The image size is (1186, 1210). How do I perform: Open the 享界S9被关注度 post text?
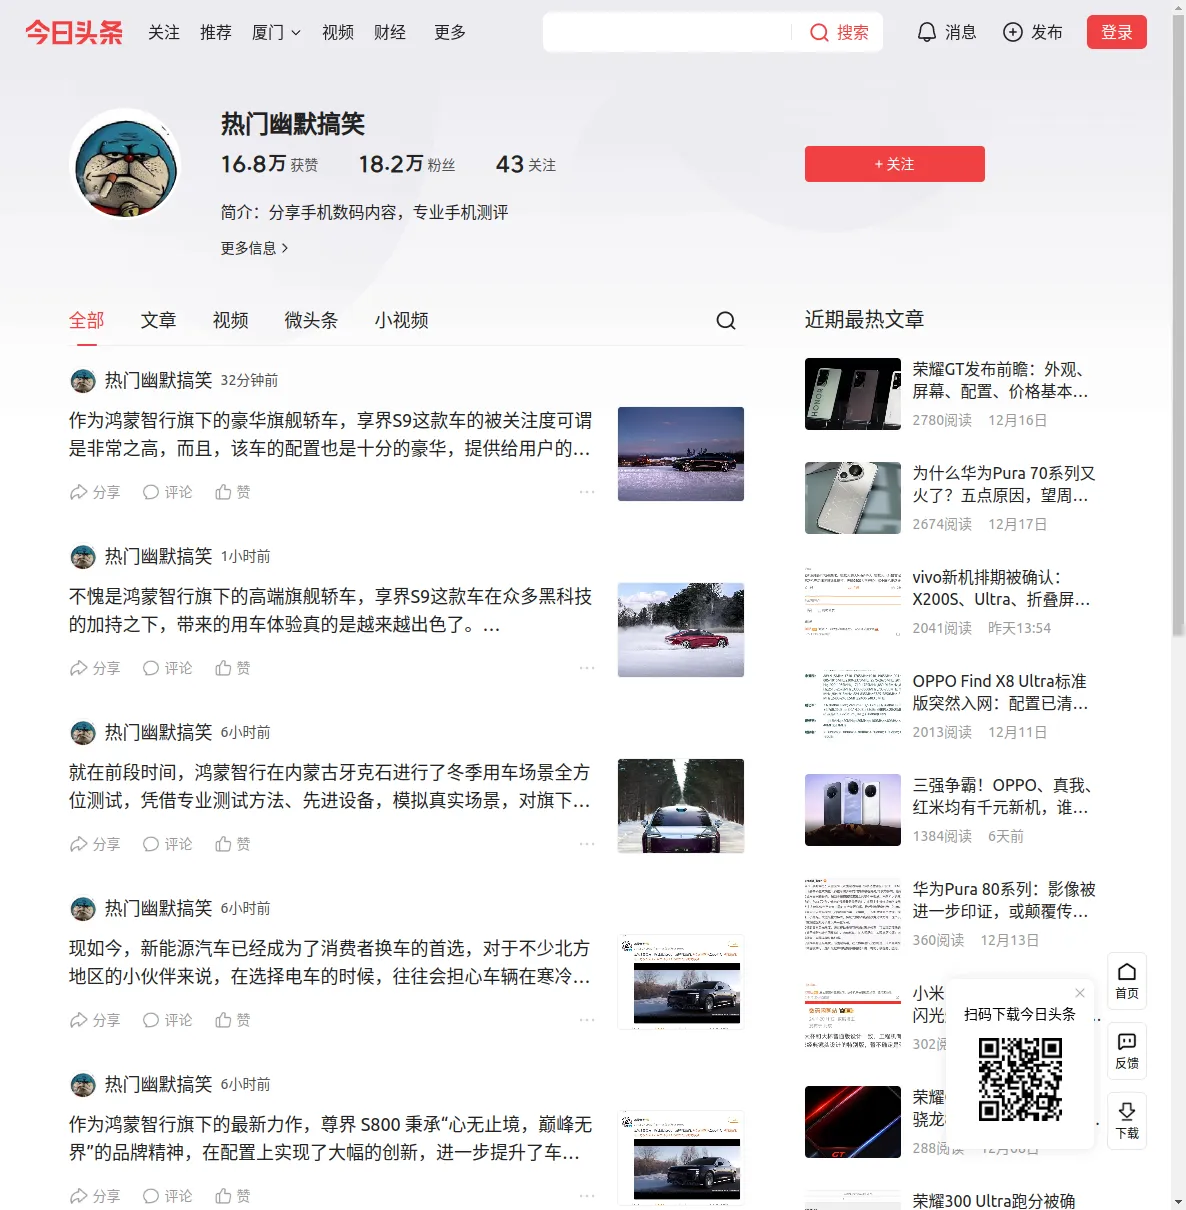tap(330, 434)
